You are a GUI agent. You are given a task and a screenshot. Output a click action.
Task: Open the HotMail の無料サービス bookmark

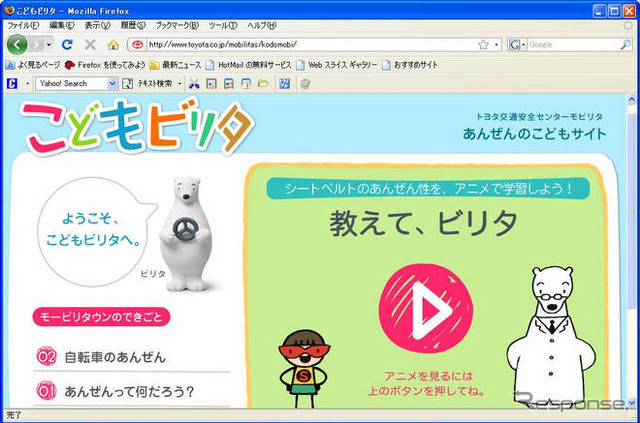click(x=249, y=65)
